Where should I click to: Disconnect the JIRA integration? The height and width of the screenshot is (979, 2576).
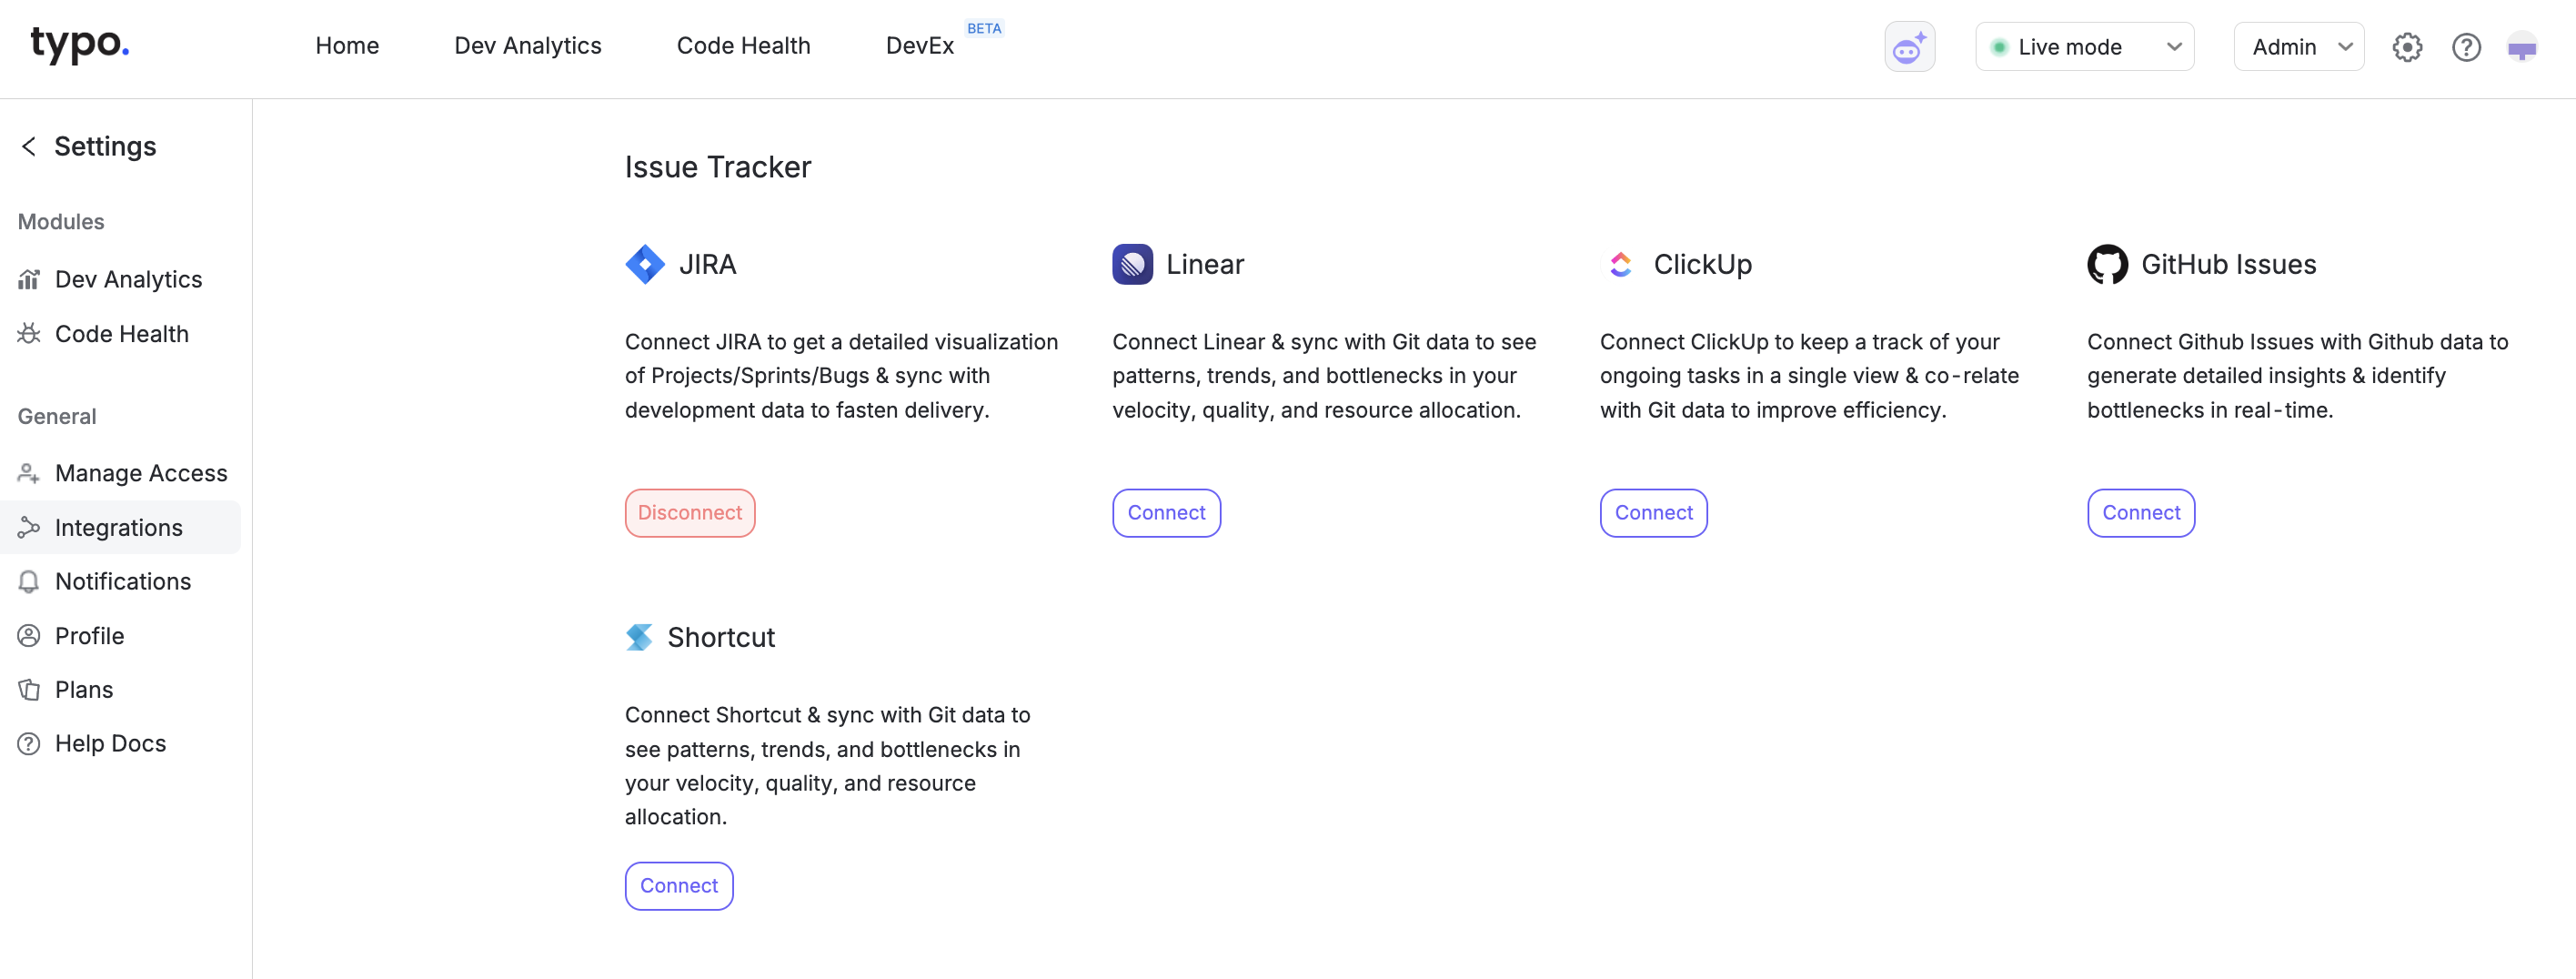pos(690,513)
